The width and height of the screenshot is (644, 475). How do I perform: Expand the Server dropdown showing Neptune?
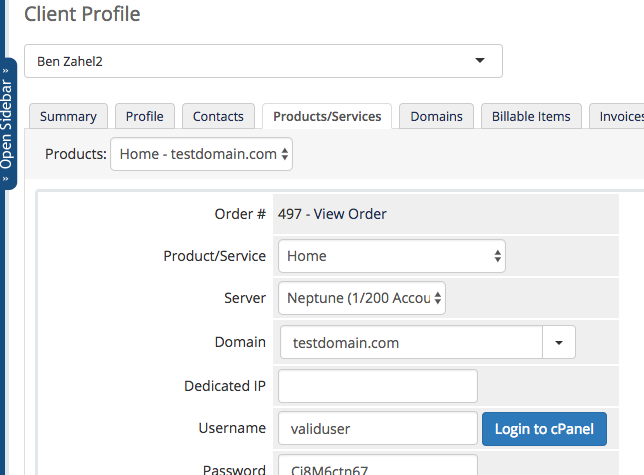click(x=362, y=298)
